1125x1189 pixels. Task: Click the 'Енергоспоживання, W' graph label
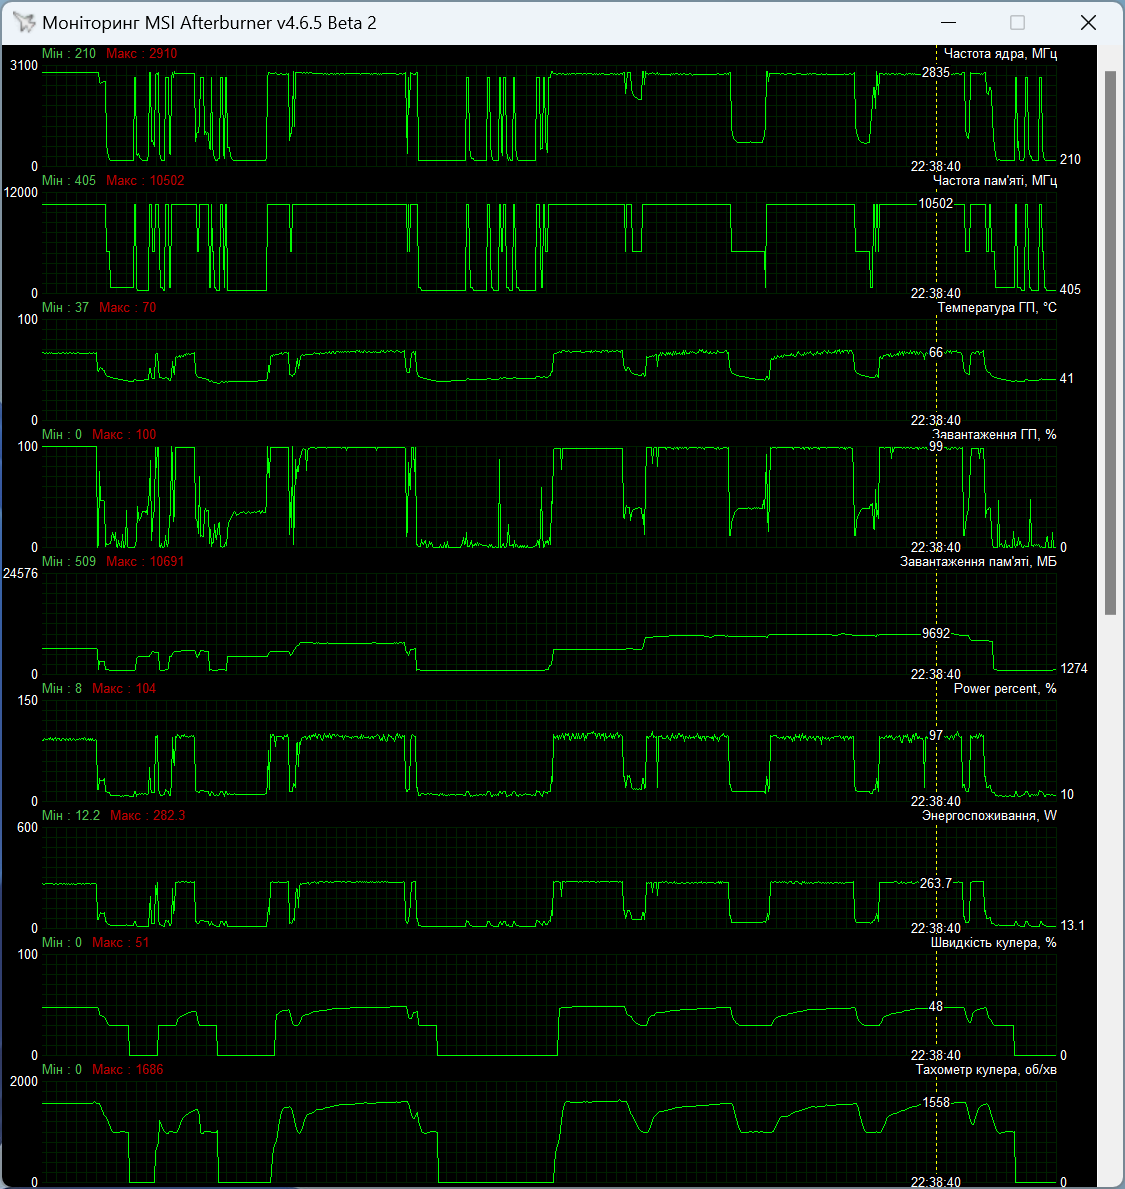click(x=989, y=816)
